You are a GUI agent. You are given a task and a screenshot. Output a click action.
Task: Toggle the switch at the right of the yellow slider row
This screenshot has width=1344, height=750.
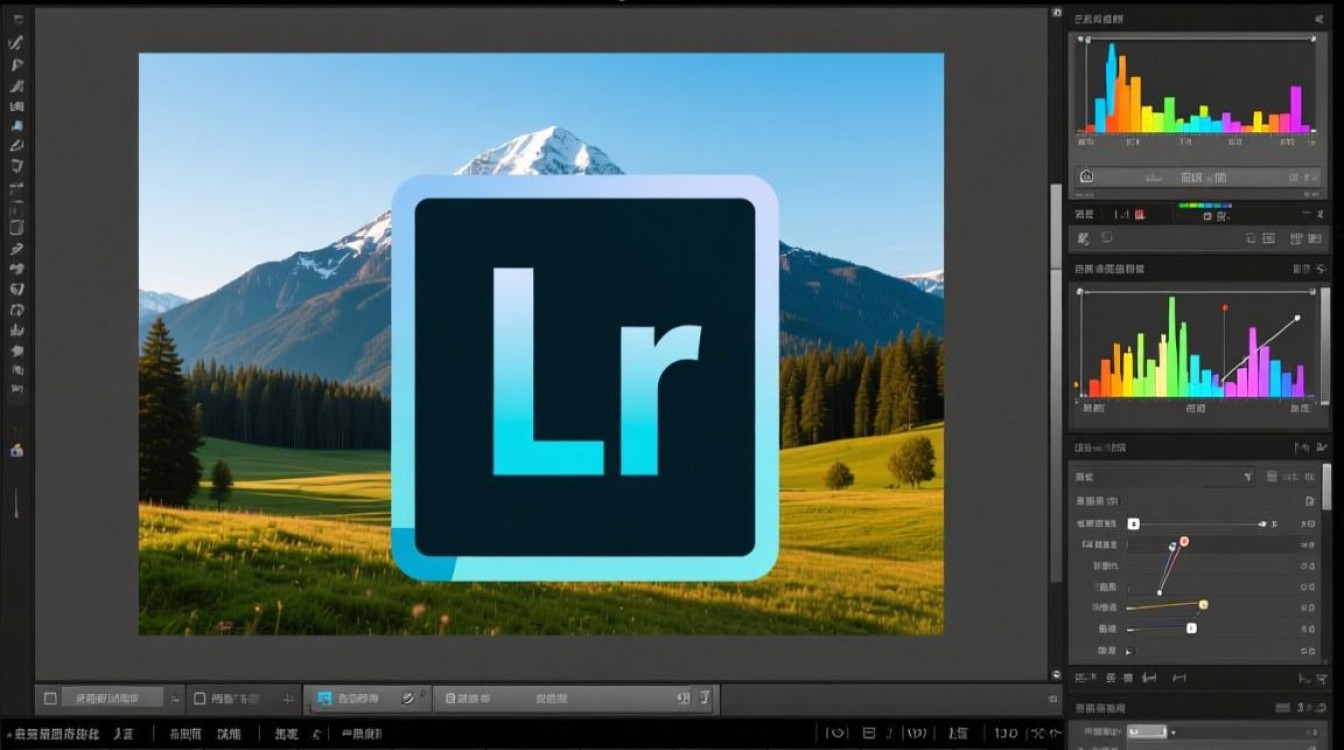1308,607
